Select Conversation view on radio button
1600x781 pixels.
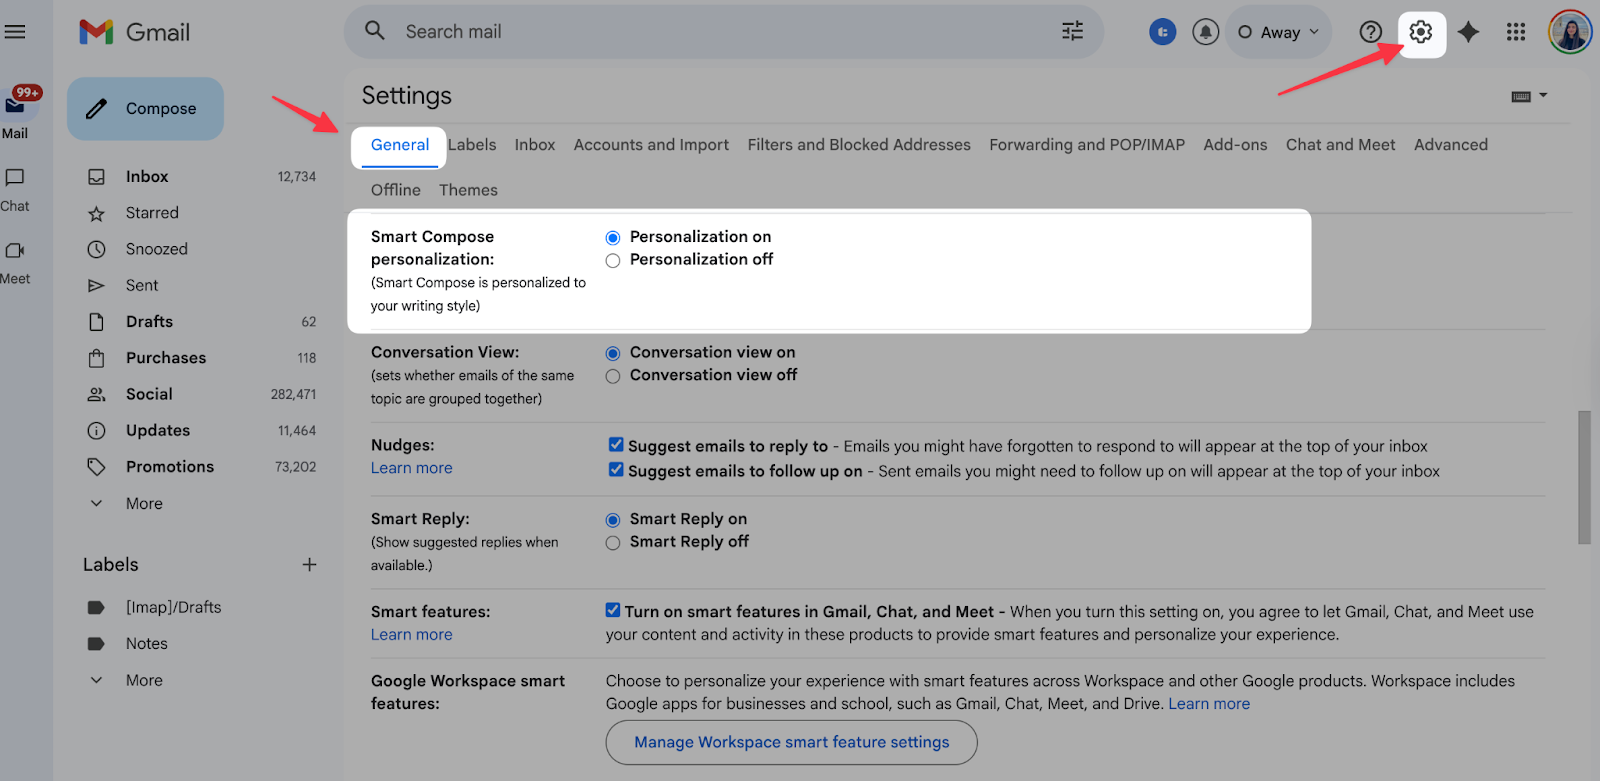tap(613, 353)
